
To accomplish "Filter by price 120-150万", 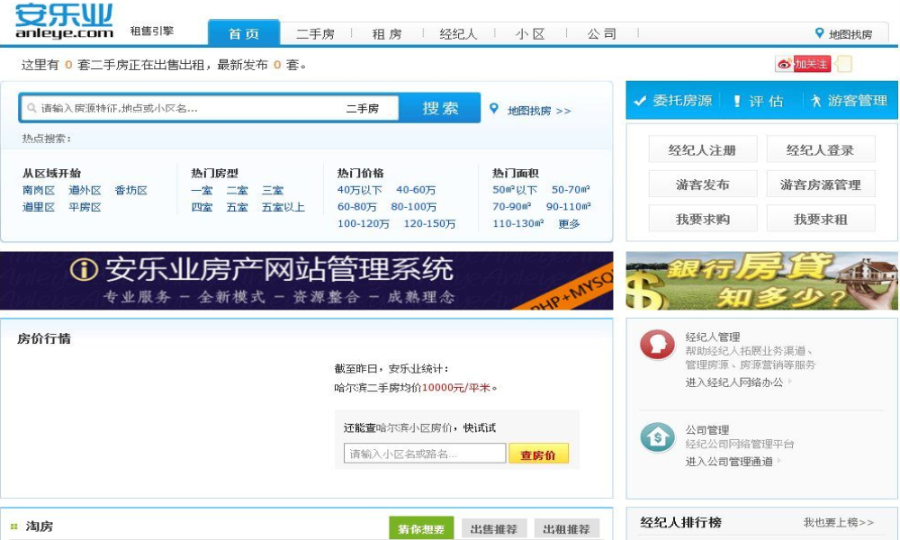I will pyautogui.click(x=429, y=224).
